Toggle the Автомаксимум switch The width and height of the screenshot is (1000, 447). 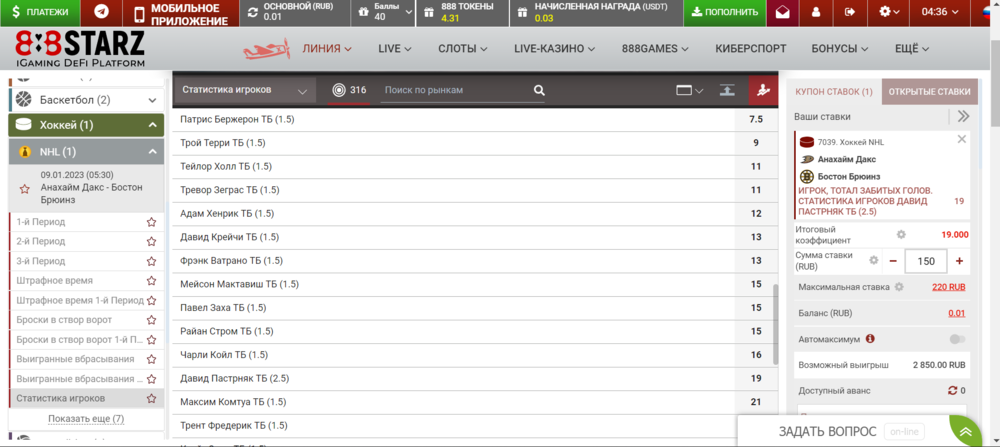coord(957,339)
